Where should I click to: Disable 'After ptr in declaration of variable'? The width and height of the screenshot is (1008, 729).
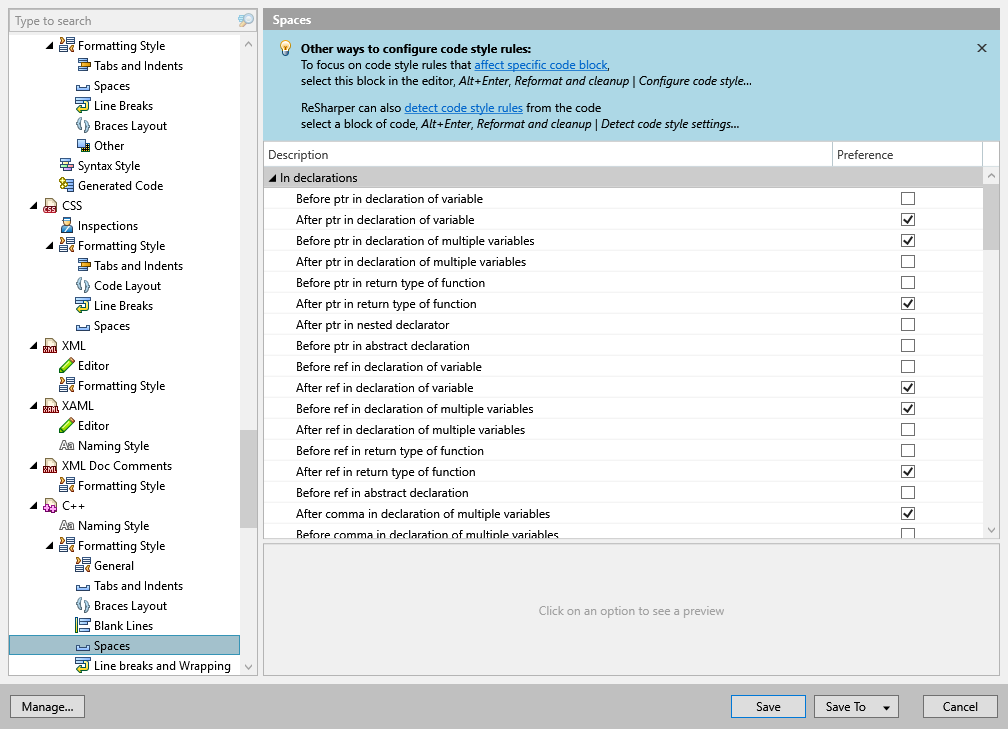point(908,219)
